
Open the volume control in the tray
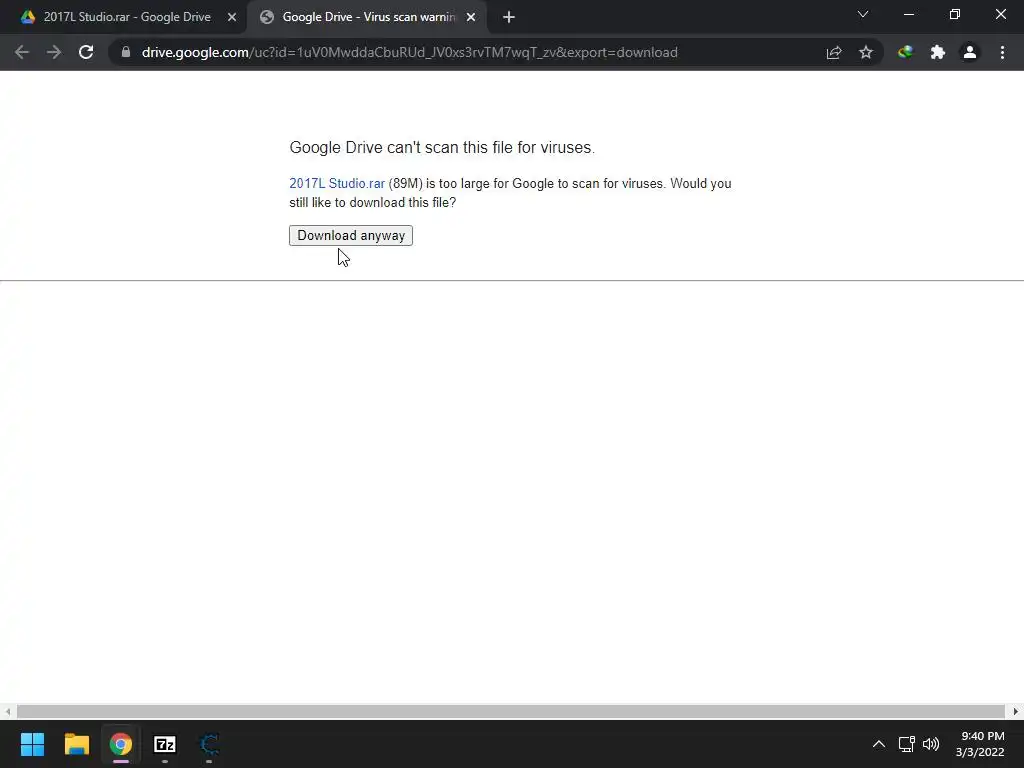tap(931, 744)
